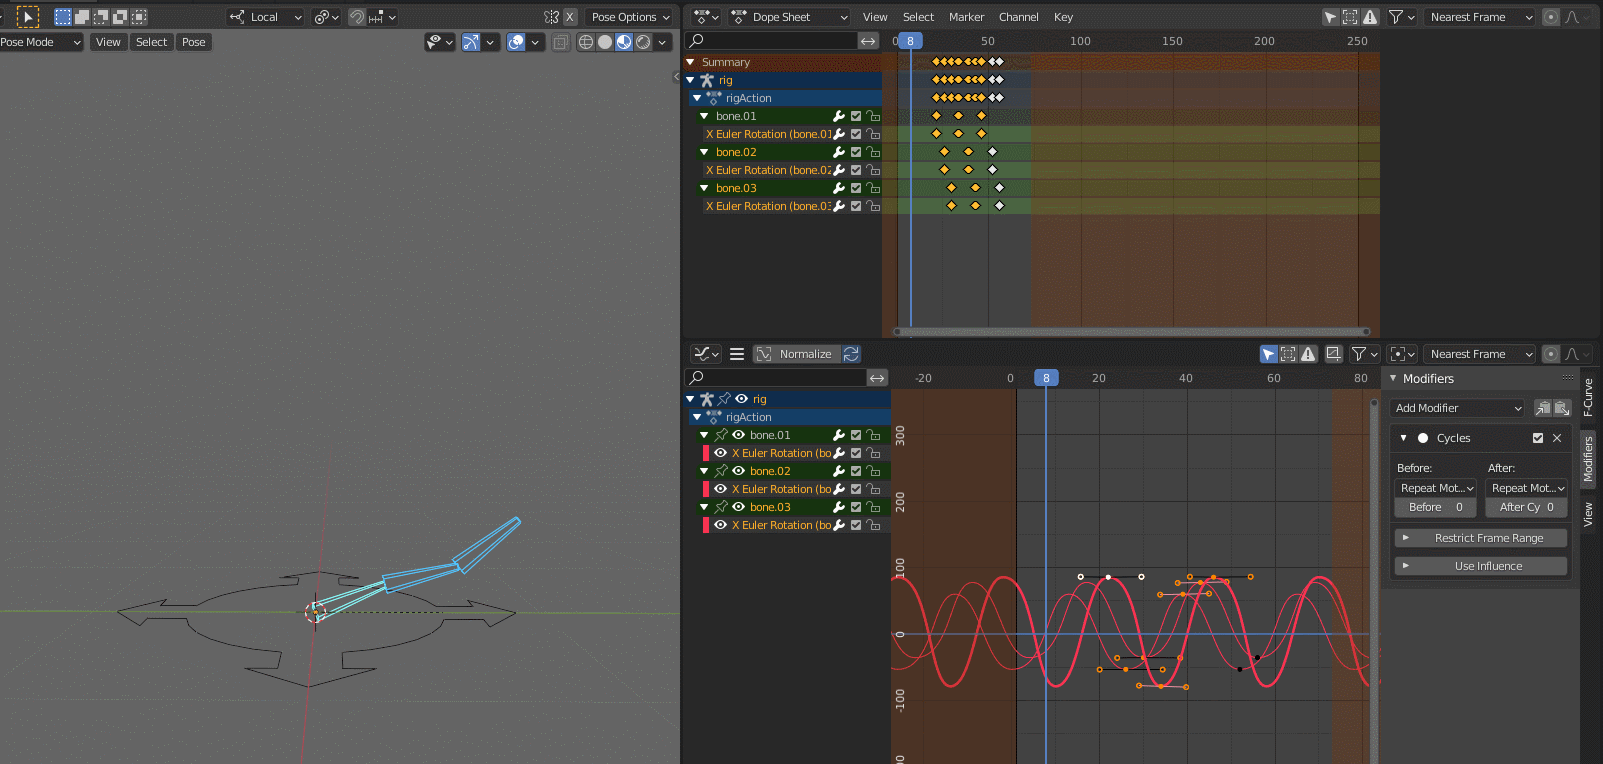Toggle create ghost curves icon in Graph Editor
Viewport: 1603px width, 764px height.
(1333, 354)
